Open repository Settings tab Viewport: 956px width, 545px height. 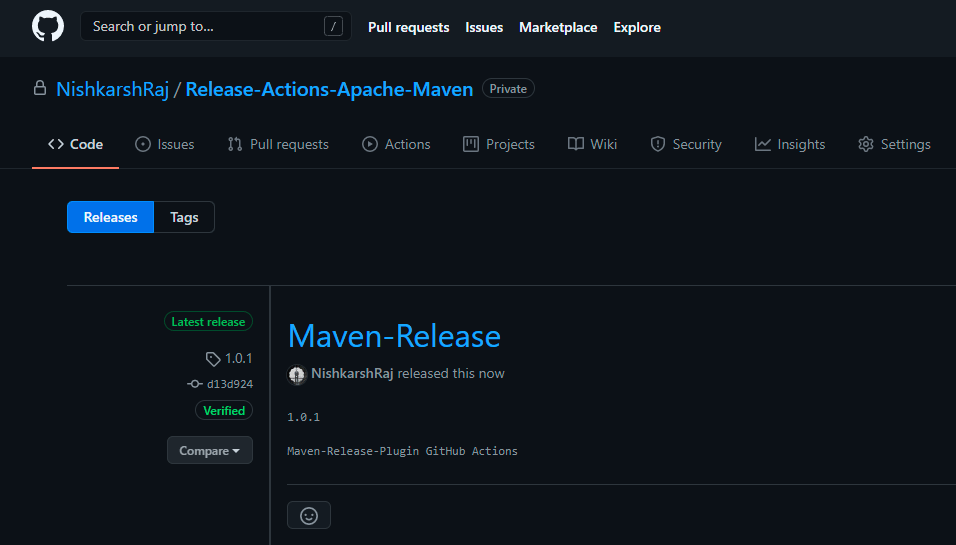(894, 144)
